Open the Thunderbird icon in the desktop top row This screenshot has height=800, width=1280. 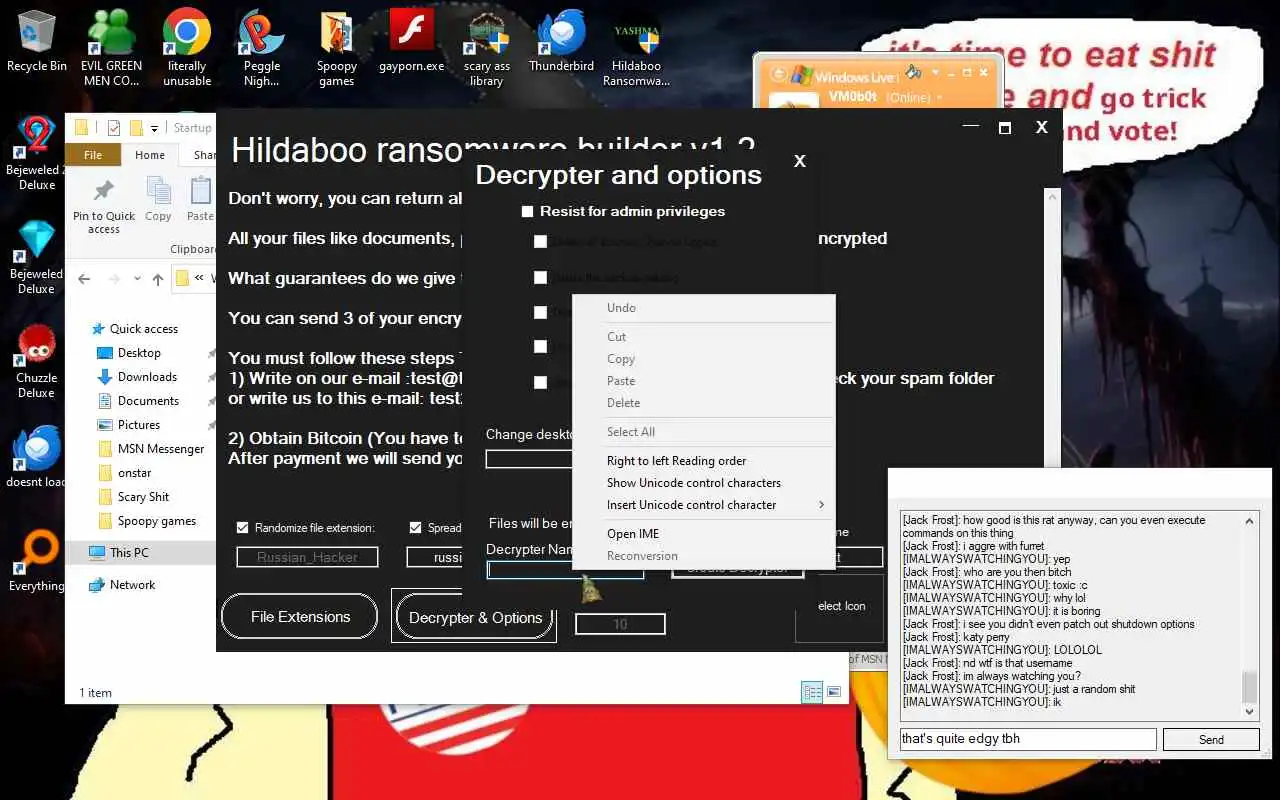coord(561,41)
